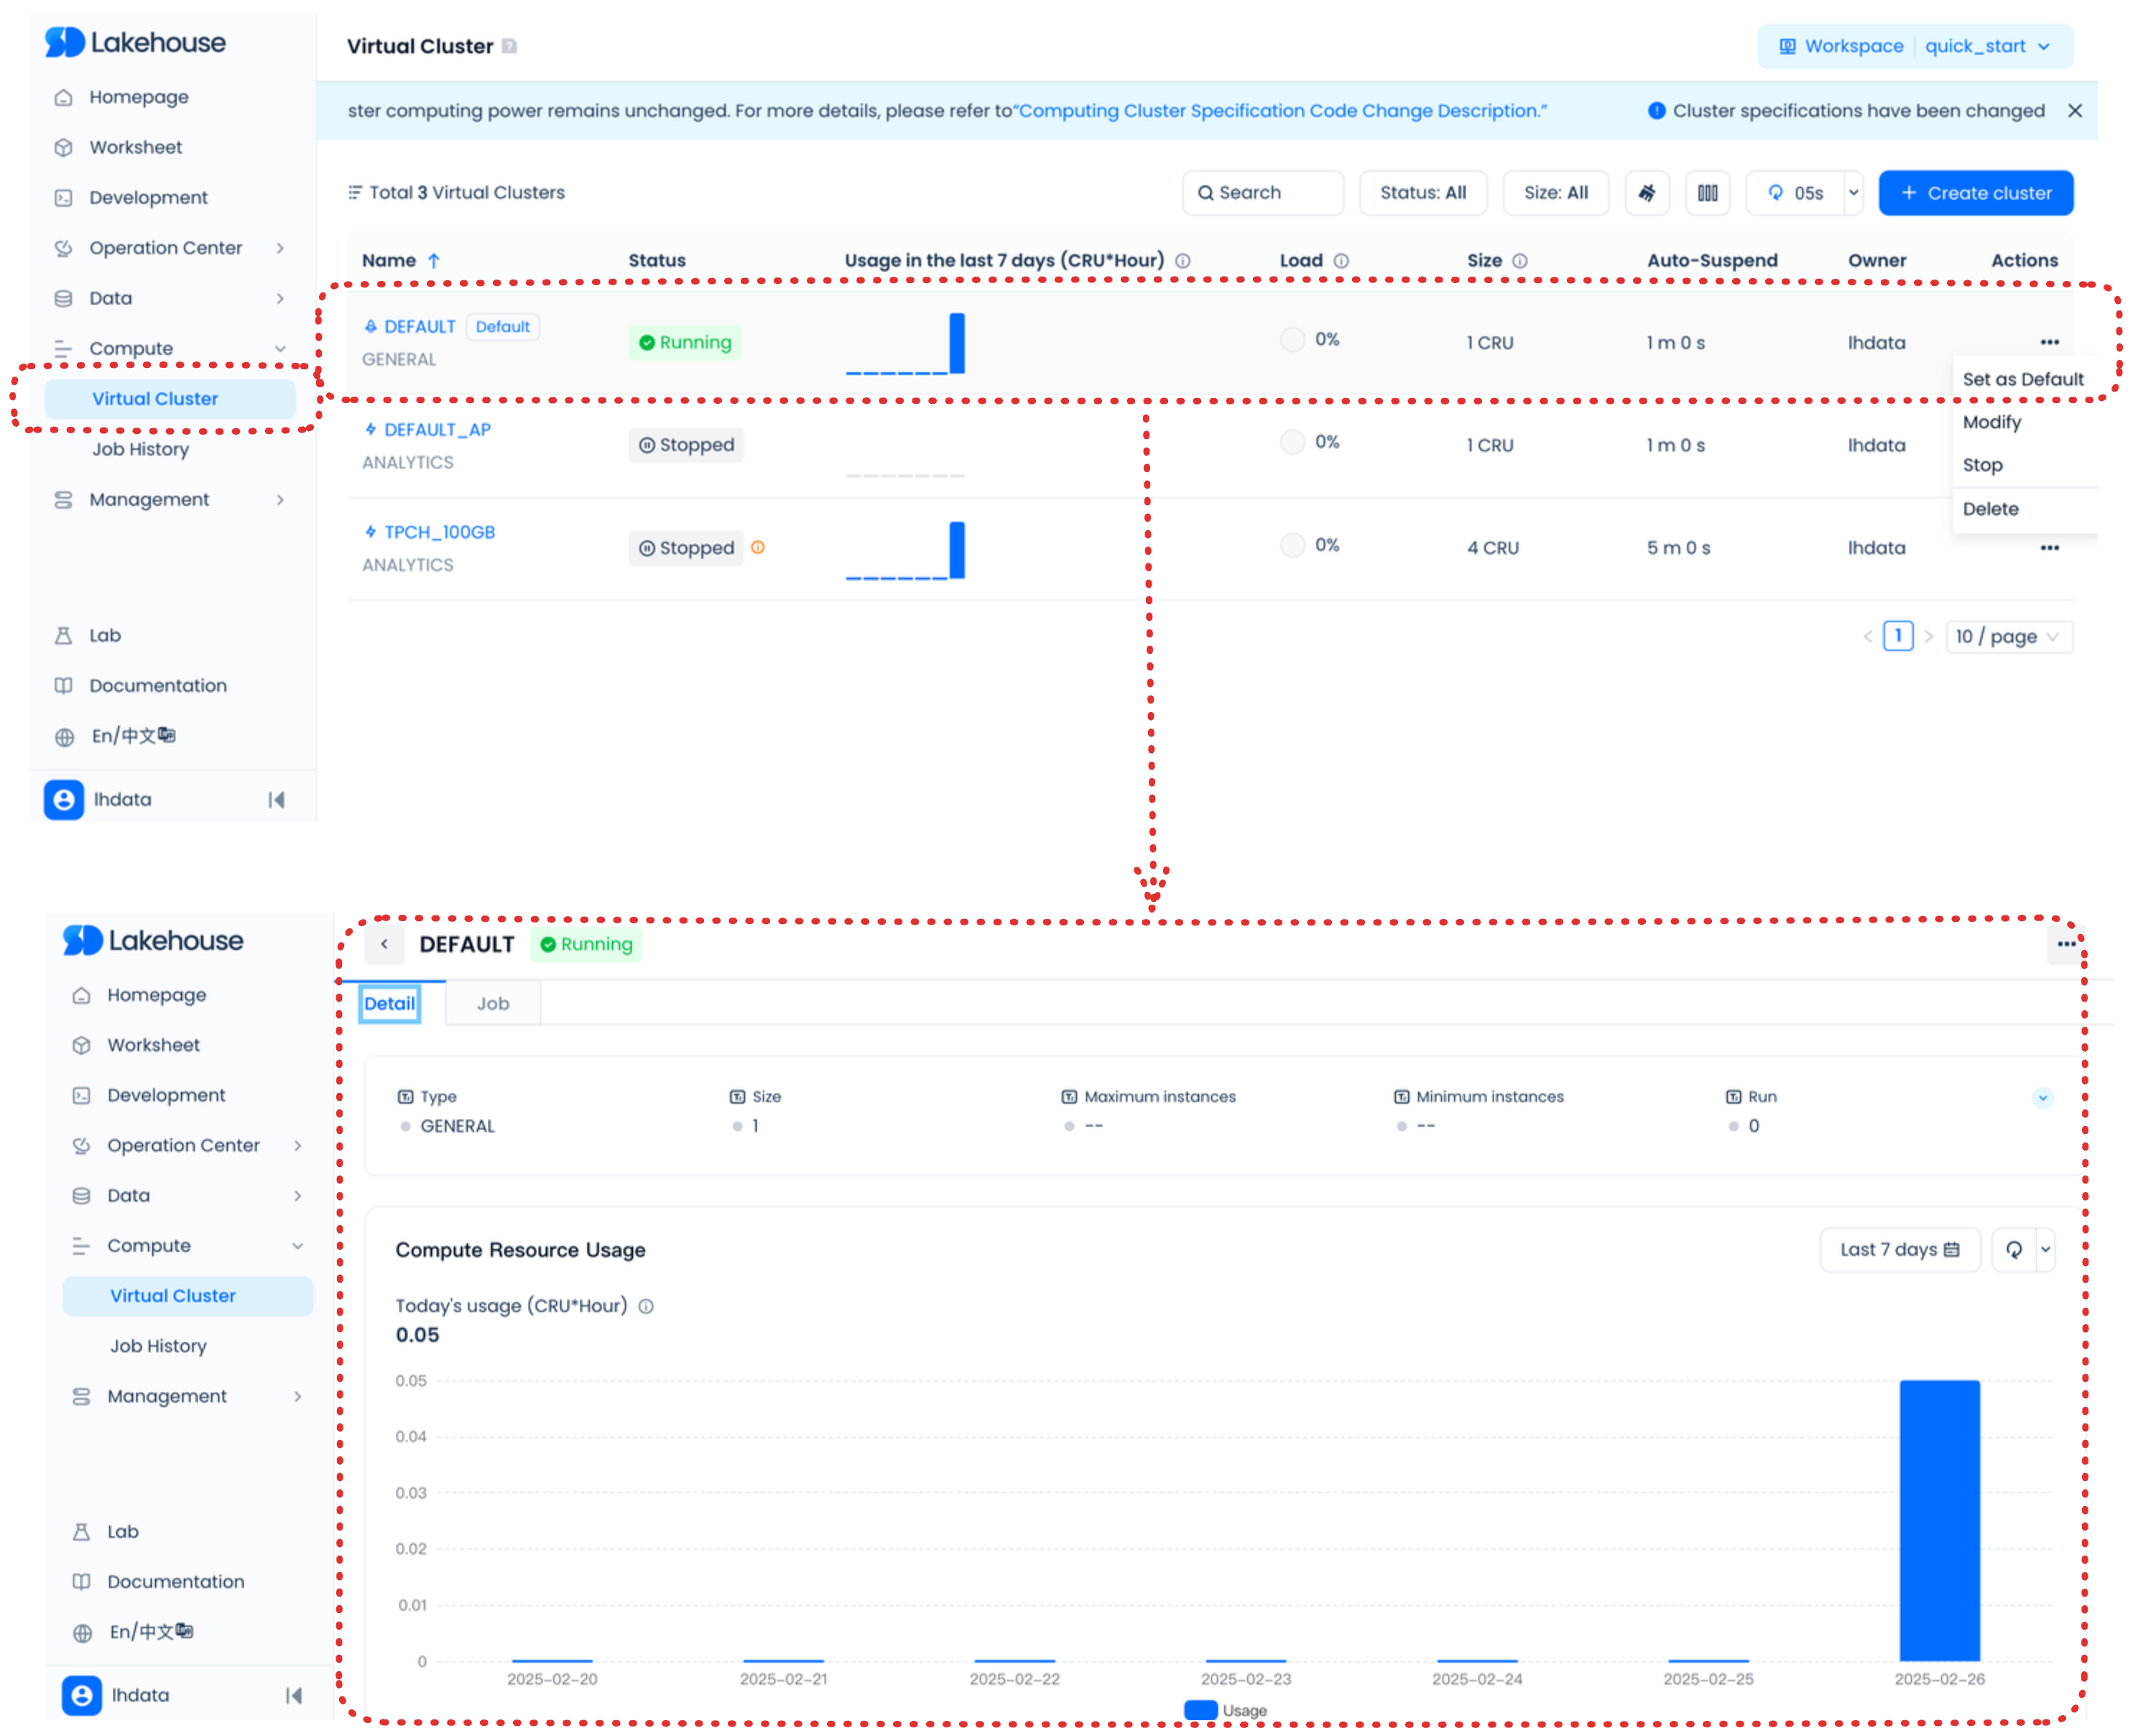Image resolution: width=2133 pixels, height=1736 pixels.
Task: Click the back arrow beside DEFAULT title
Action: tap(384, 944)
